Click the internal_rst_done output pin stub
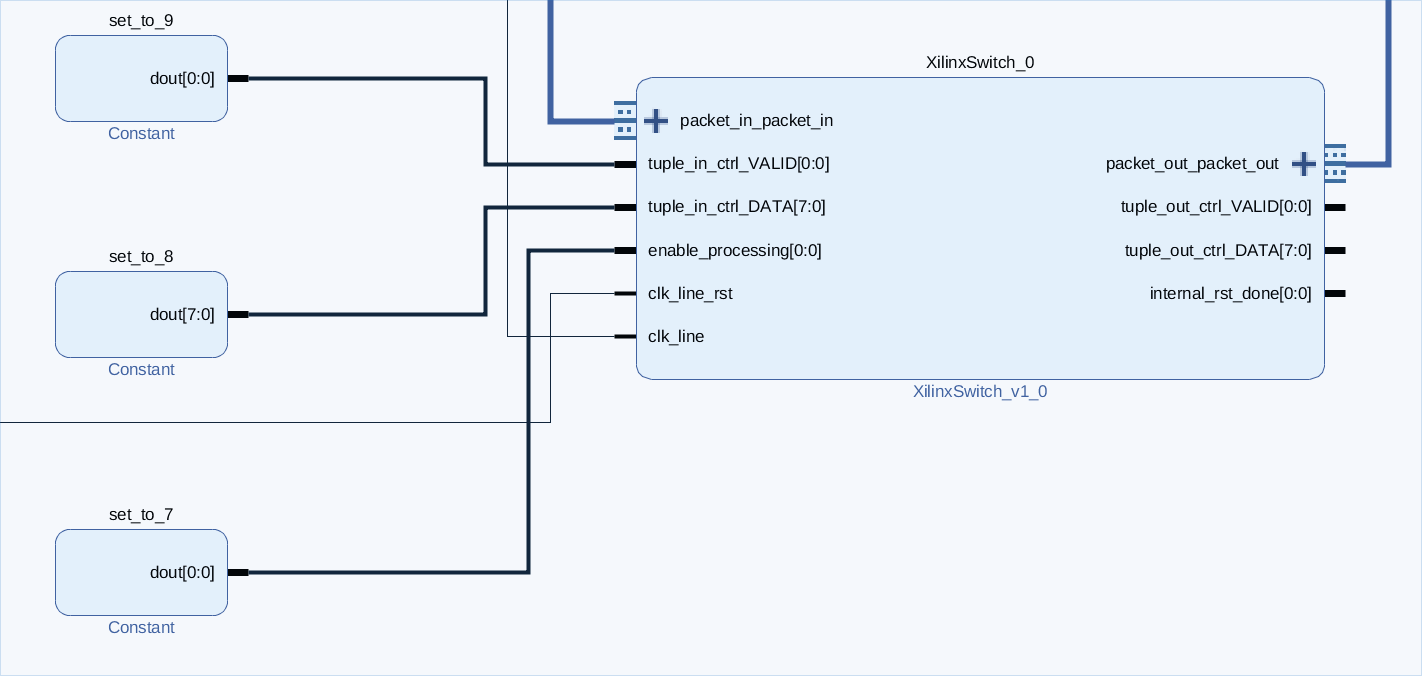Image resolution: width=1422 pixels, height=676 pixels. pyautogui.click(x=1335, y=293)
